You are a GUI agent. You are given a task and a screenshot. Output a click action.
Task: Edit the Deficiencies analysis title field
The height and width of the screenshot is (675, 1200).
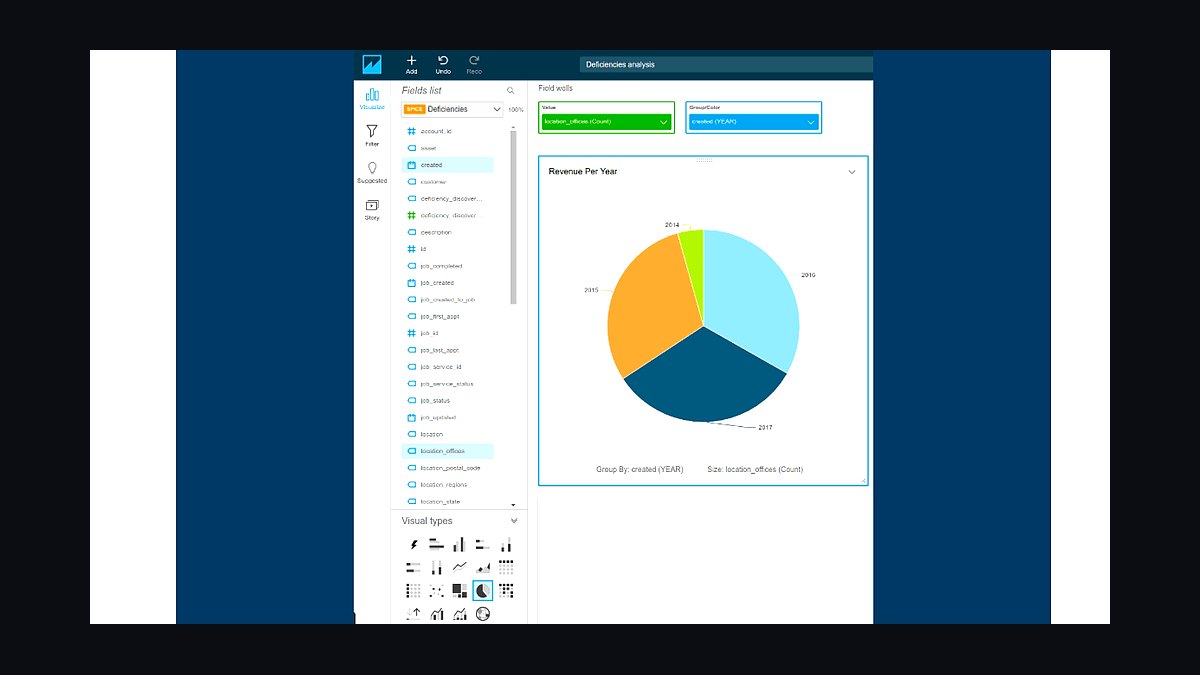[x=725, y=65]
